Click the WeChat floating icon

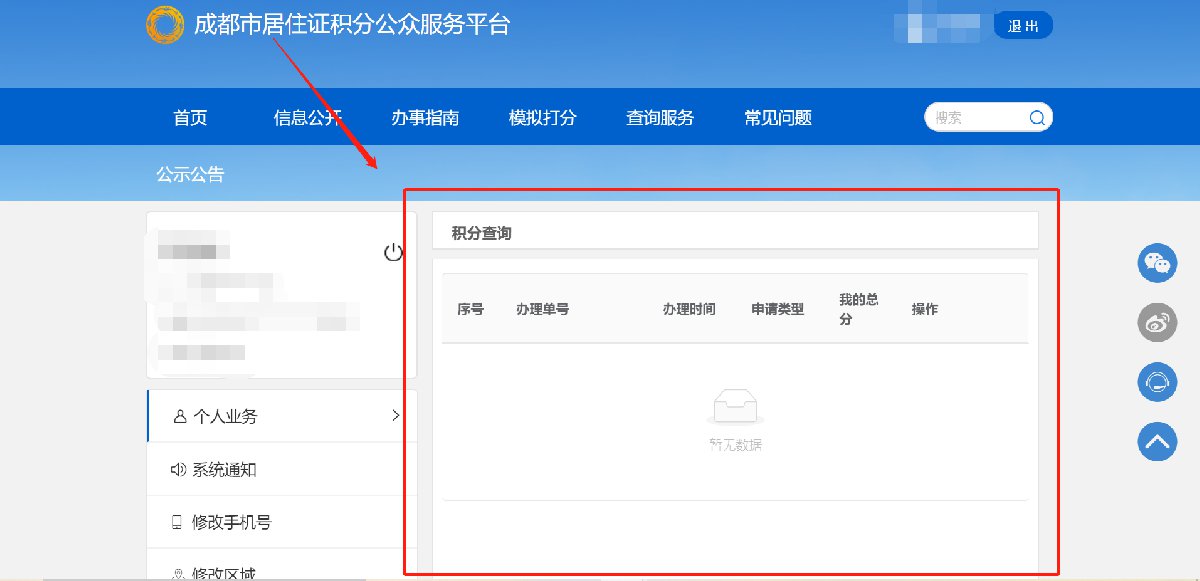click(1157, 263)
